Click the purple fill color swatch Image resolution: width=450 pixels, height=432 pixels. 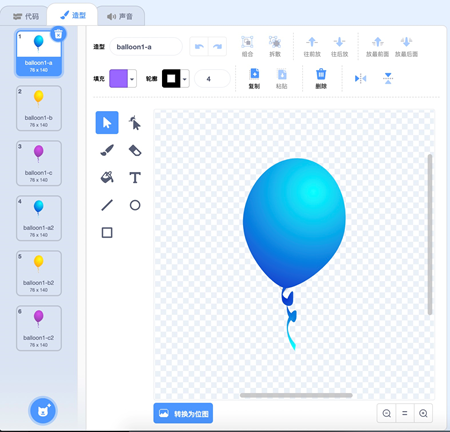click(119, 79)
